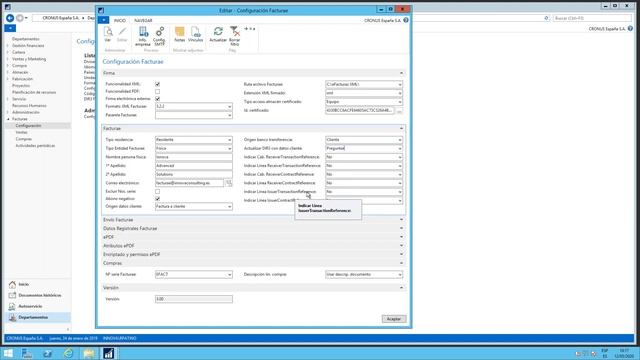Screen dimensions: 640x360
Task: Toggle the Excluir Nos. serie checkbox
Action: [158, 191]
